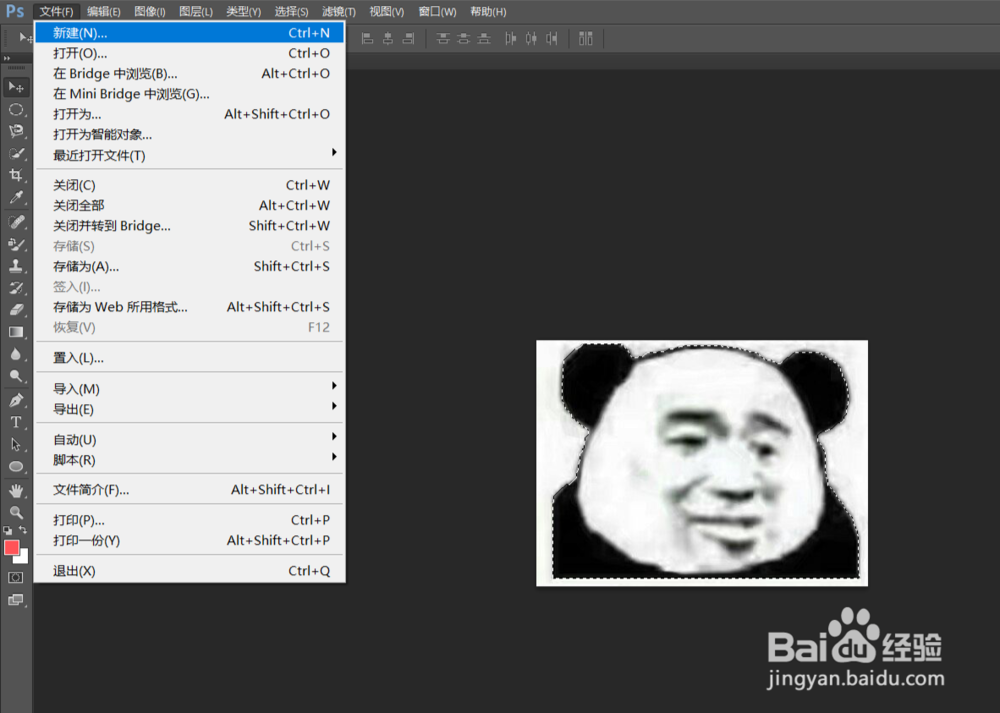Collapse the toolbox using double-arrow
The width and height of the screenshot is (1000, 713).
[x=7, y=58]
